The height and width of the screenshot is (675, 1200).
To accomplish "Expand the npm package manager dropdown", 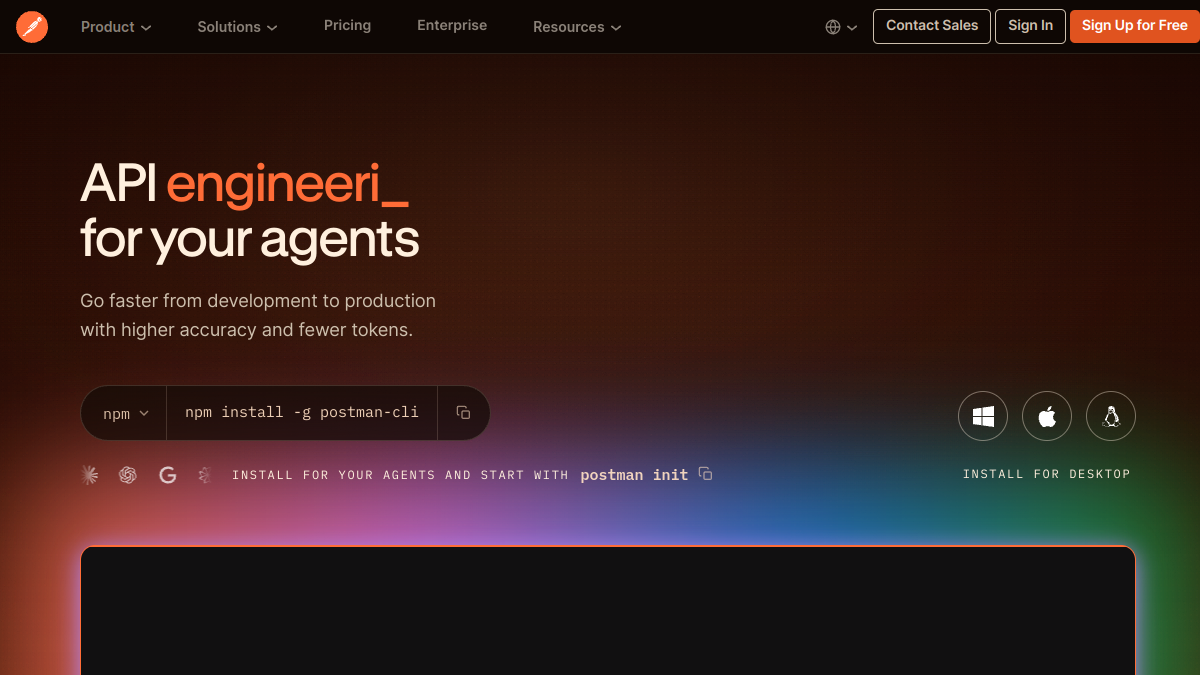I will coord(125,413).
